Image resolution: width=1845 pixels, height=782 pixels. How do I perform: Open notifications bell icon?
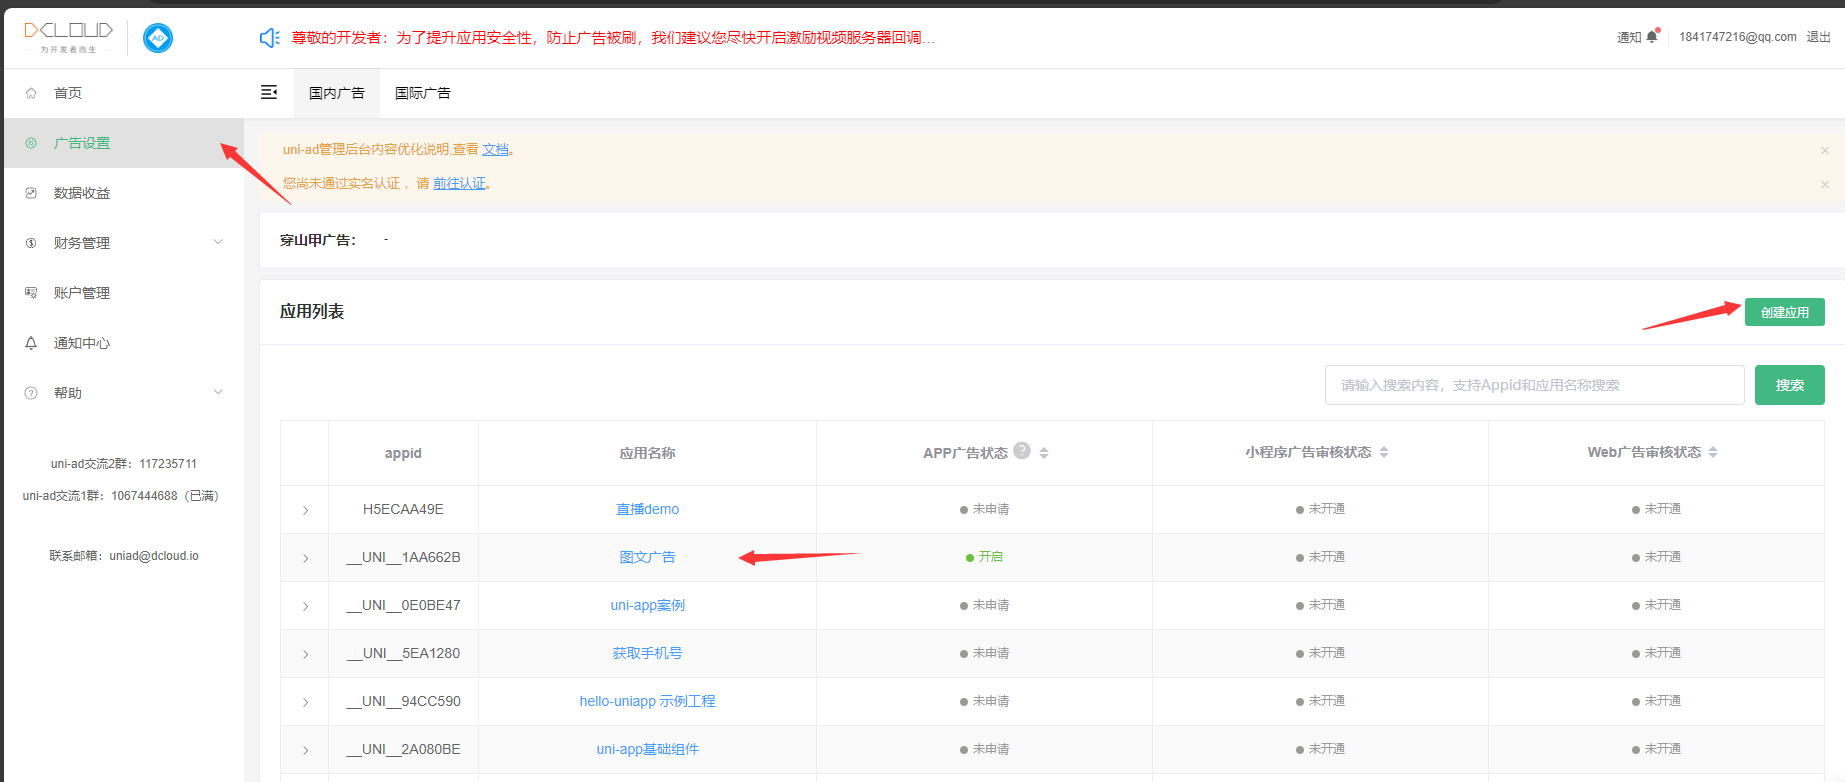1652,36
